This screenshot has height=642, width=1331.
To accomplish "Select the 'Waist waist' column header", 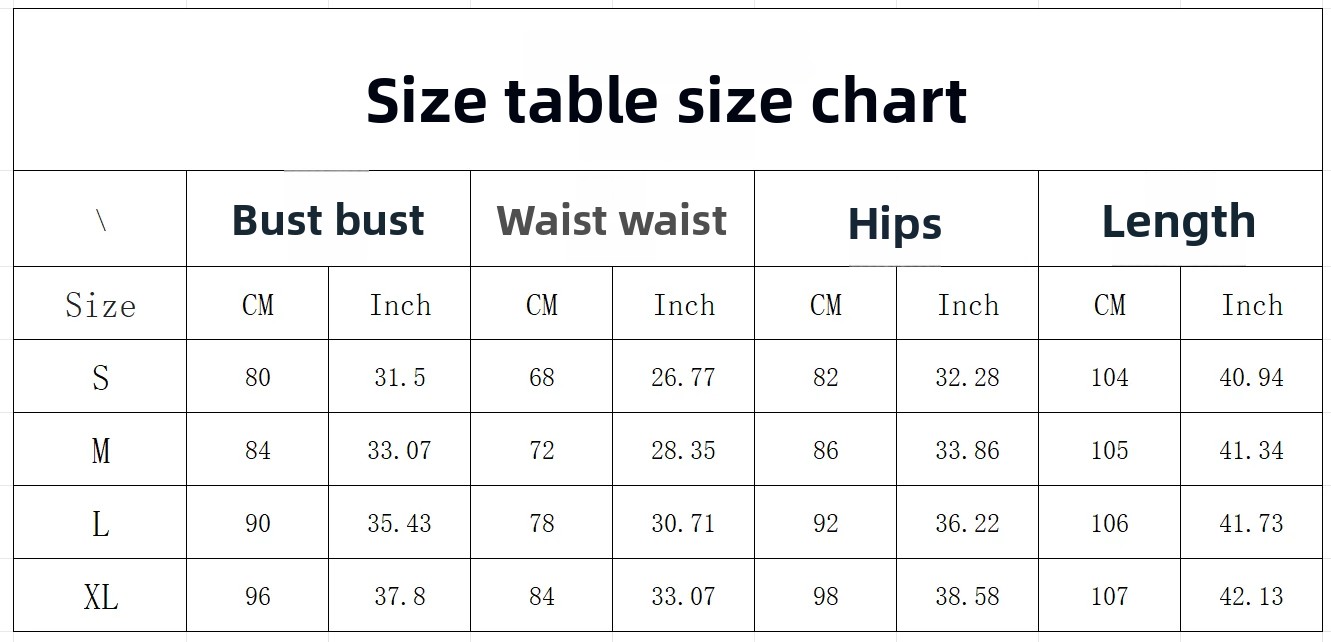I will (612, 220).
